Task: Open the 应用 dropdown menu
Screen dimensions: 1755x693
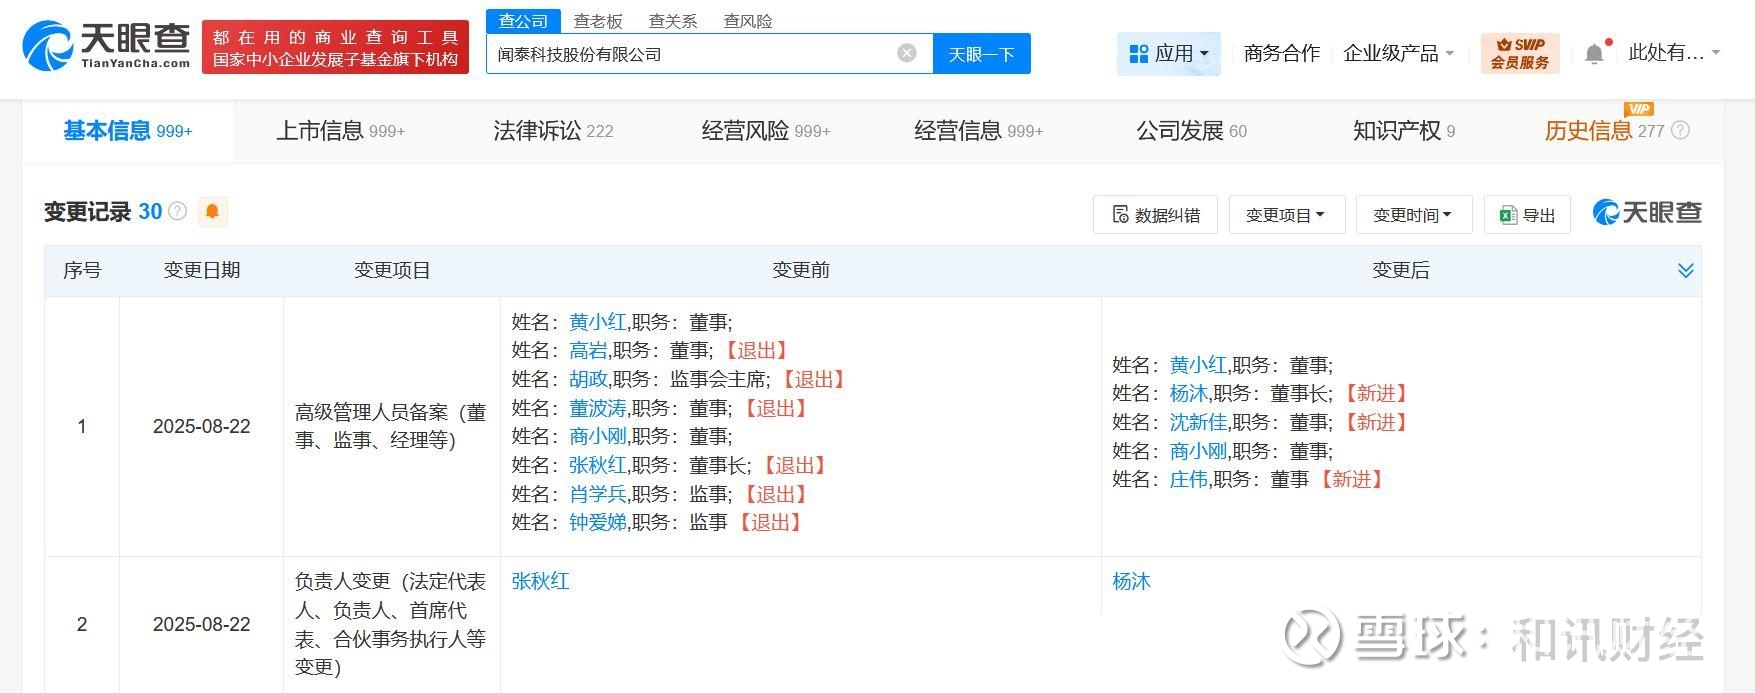Action: (x=1168, y=54)
